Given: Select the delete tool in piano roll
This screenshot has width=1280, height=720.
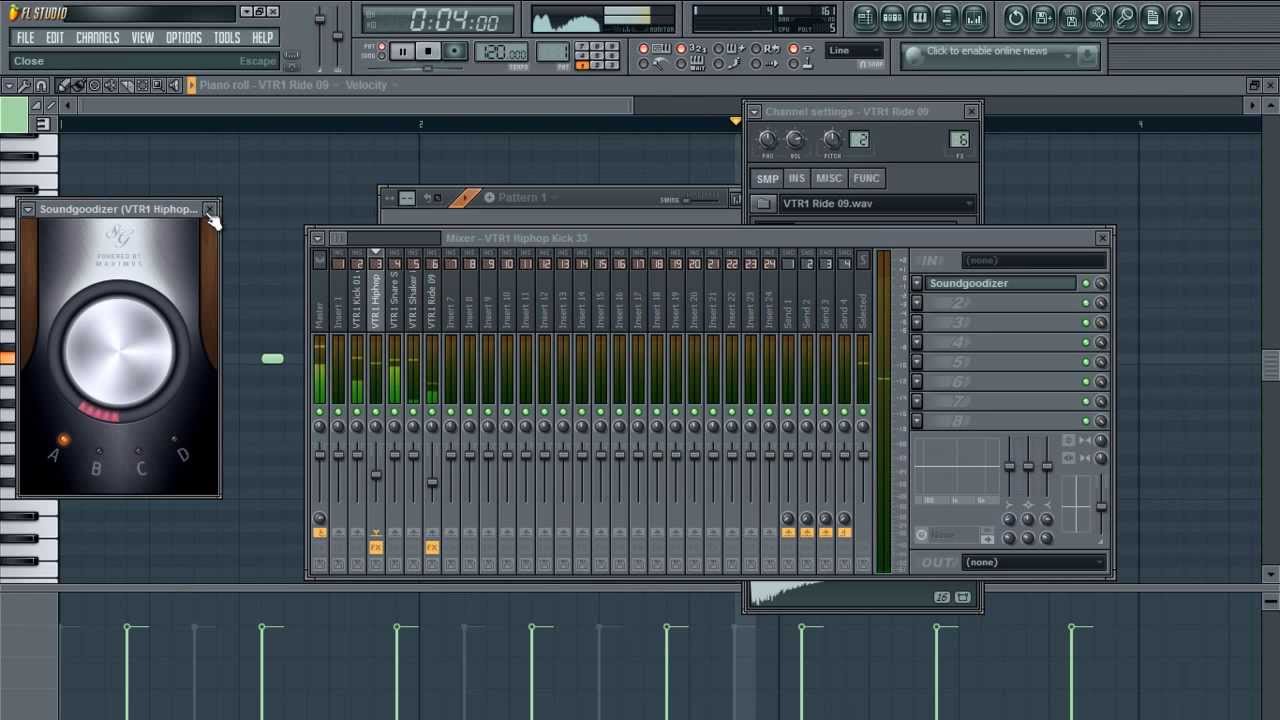Looking at the screenshot, I should [x=94, y=85].
